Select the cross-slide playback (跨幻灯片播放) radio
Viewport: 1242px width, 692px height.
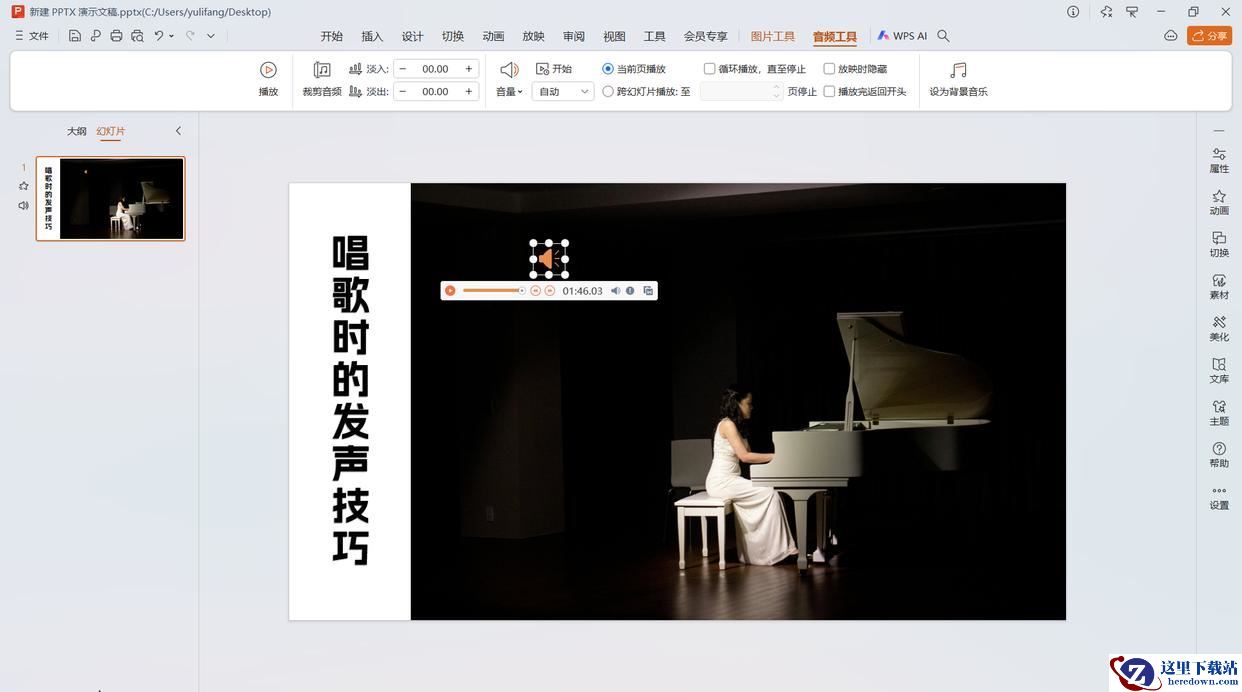608,91
